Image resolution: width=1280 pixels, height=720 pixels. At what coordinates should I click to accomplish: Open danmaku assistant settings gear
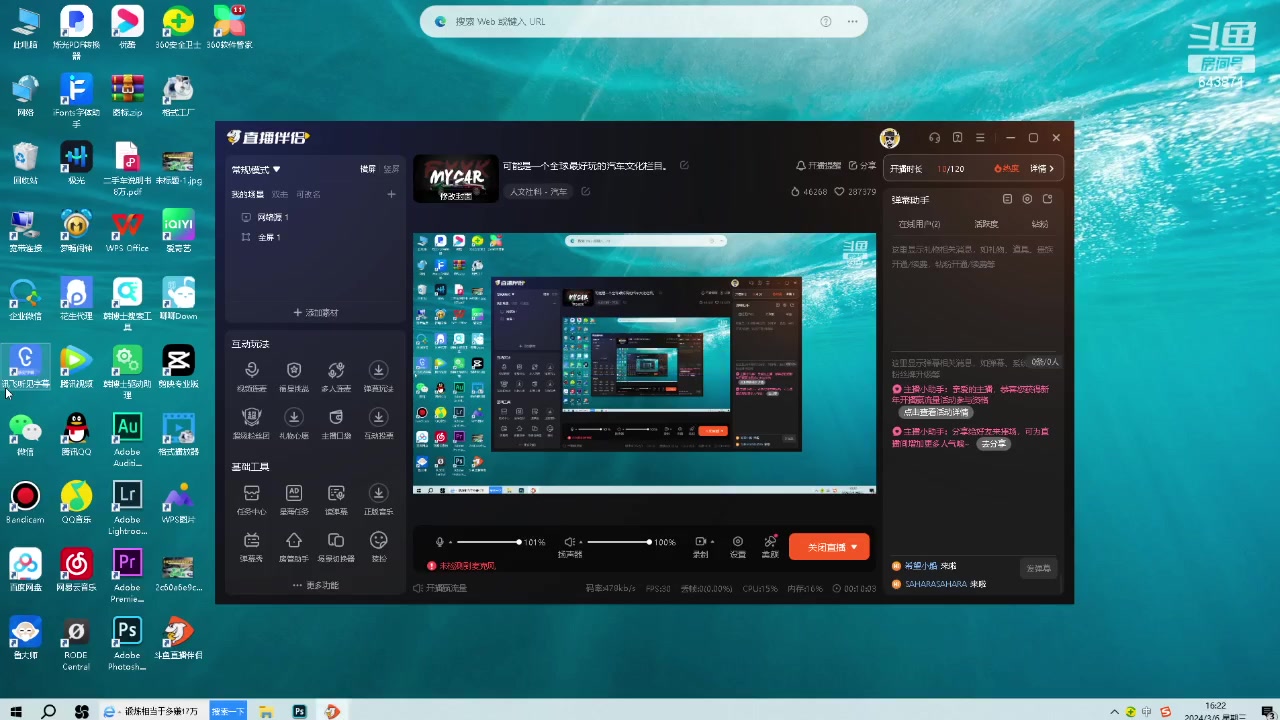(1027, 199)
